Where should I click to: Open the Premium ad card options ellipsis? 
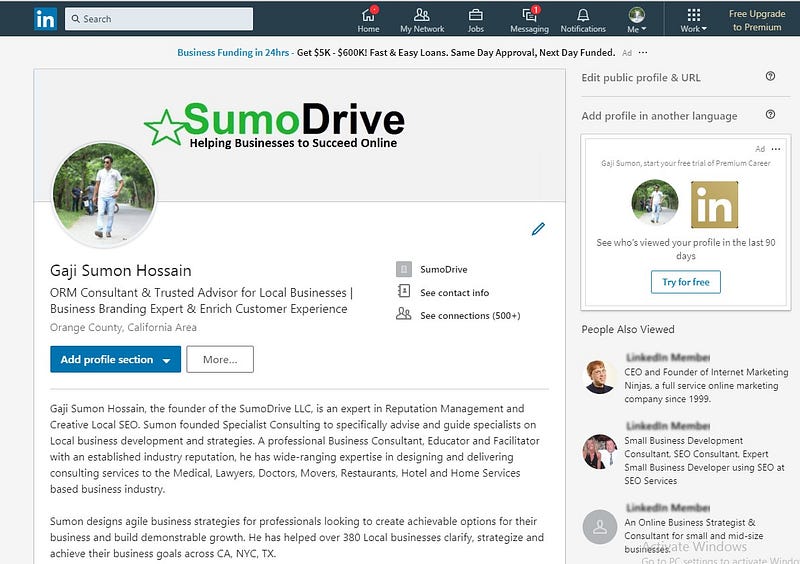[x=776, y=149]
